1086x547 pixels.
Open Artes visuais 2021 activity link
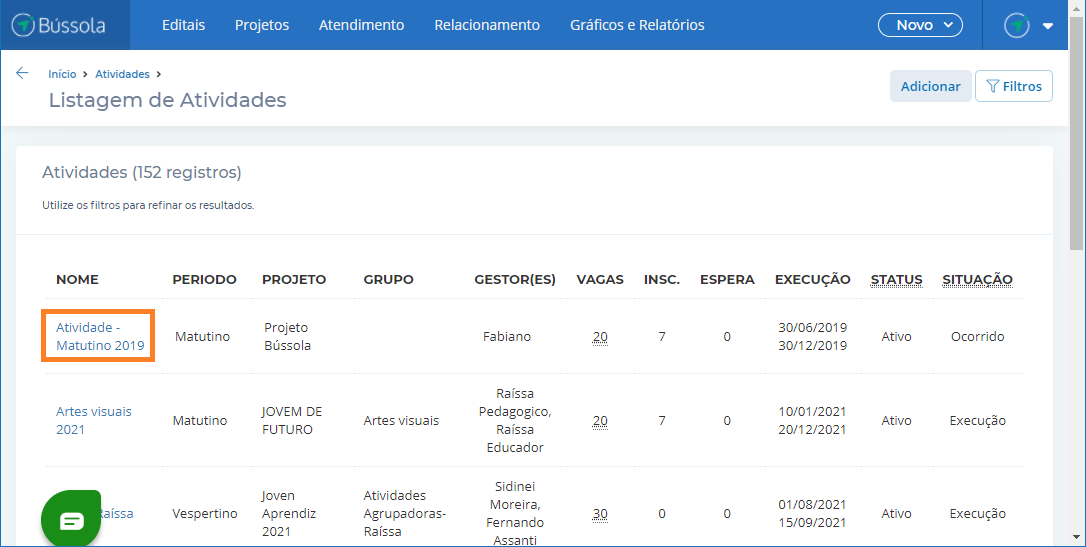pos(94,420)
